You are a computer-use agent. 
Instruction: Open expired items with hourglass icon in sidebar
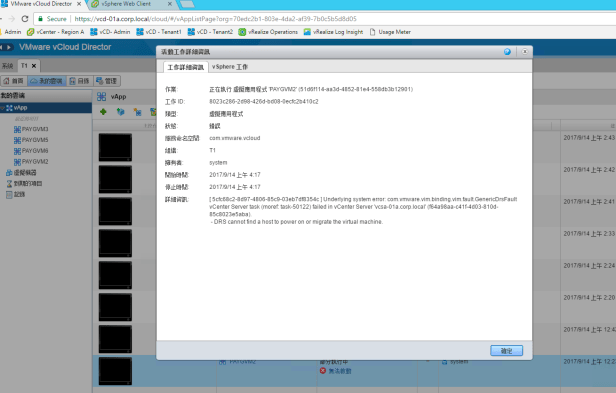click(24, 184)
